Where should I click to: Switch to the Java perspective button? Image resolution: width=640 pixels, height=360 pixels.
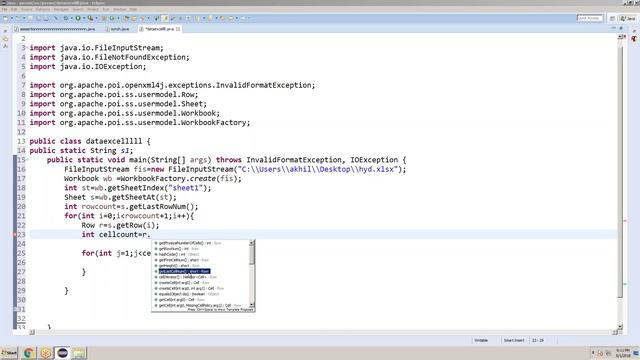coord(628,18)
